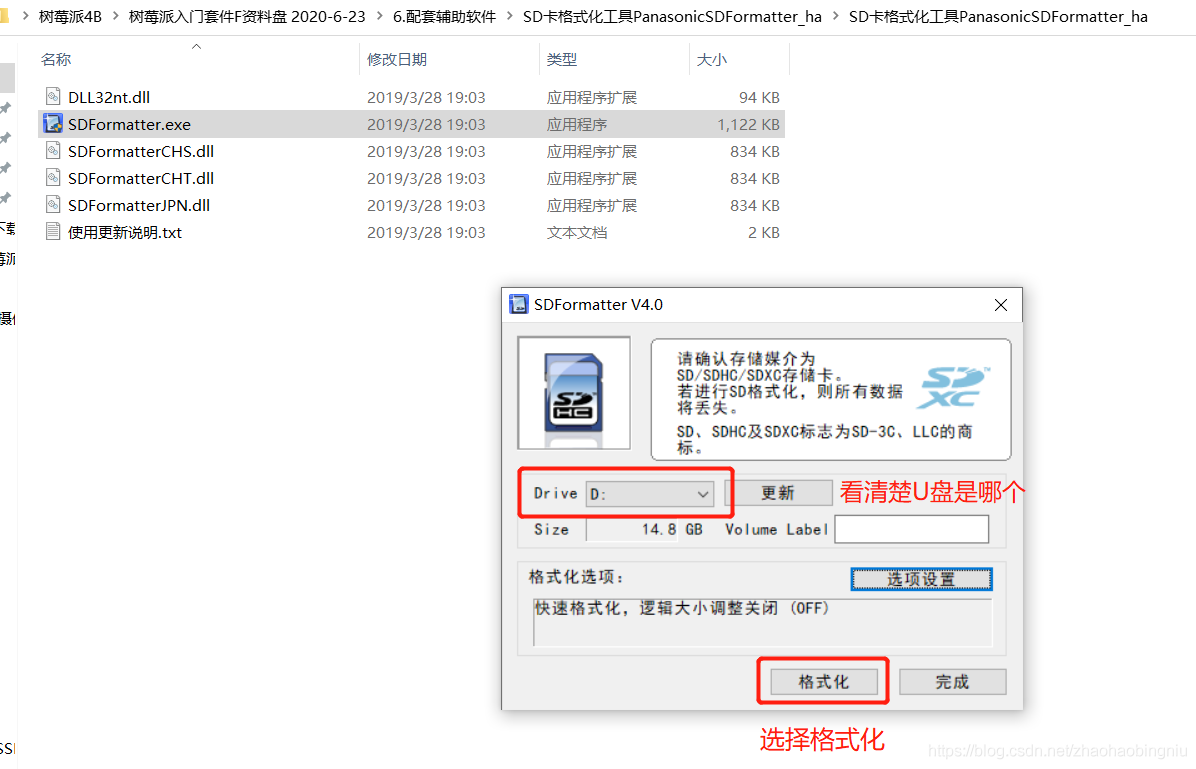The image size is (1196, 769).
Task: Open 选项设置 option settings
Action: (x=921, y=579)
